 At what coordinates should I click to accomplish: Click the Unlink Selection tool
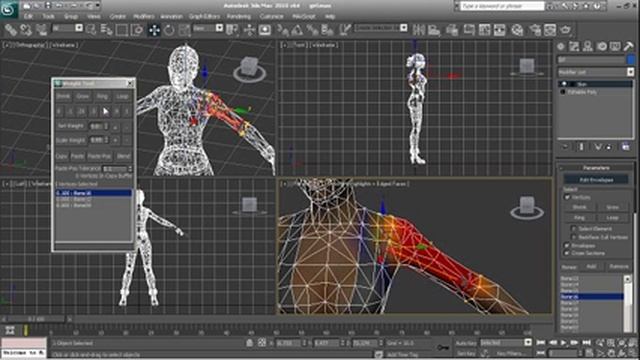[x=26, y=29]
